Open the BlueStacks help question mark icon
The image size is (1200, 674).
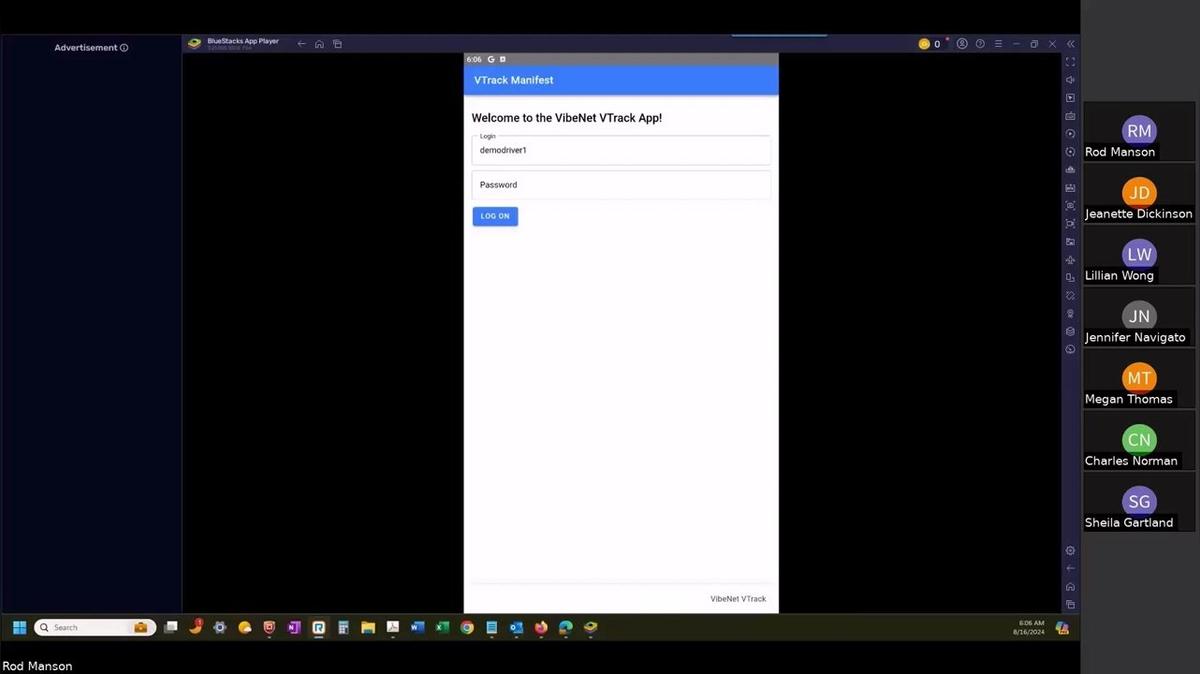(x=980, y=43)
